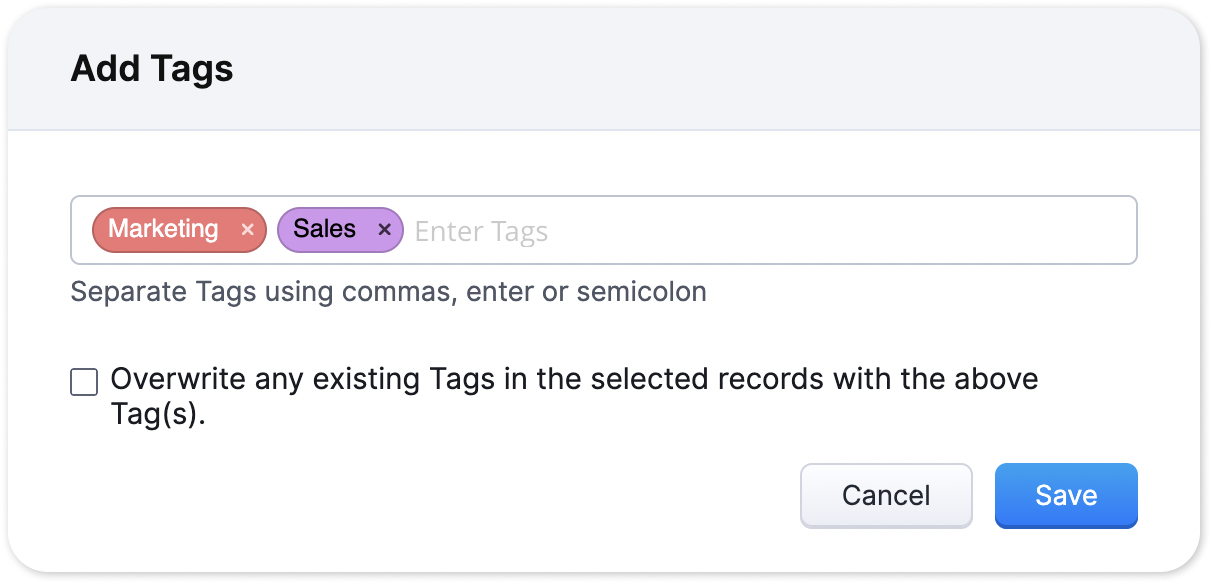Screen dimensions: 1212x584
Task: Save the added tags
Action: [1066, 495]
